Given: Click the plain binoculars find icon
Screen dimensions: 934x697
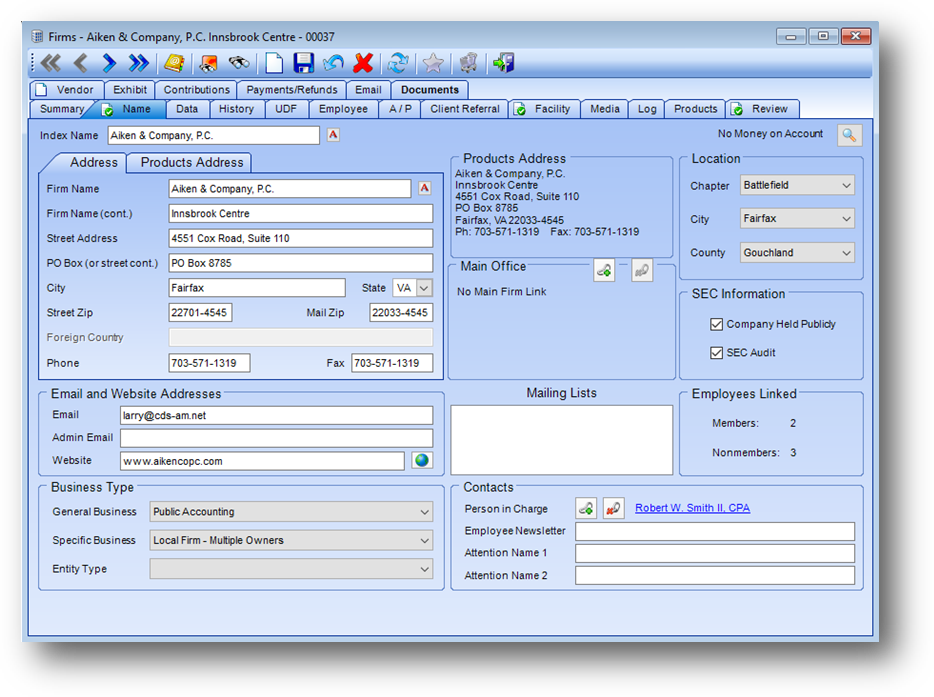Looking at the screenshot, I should (x=239, y=63).
